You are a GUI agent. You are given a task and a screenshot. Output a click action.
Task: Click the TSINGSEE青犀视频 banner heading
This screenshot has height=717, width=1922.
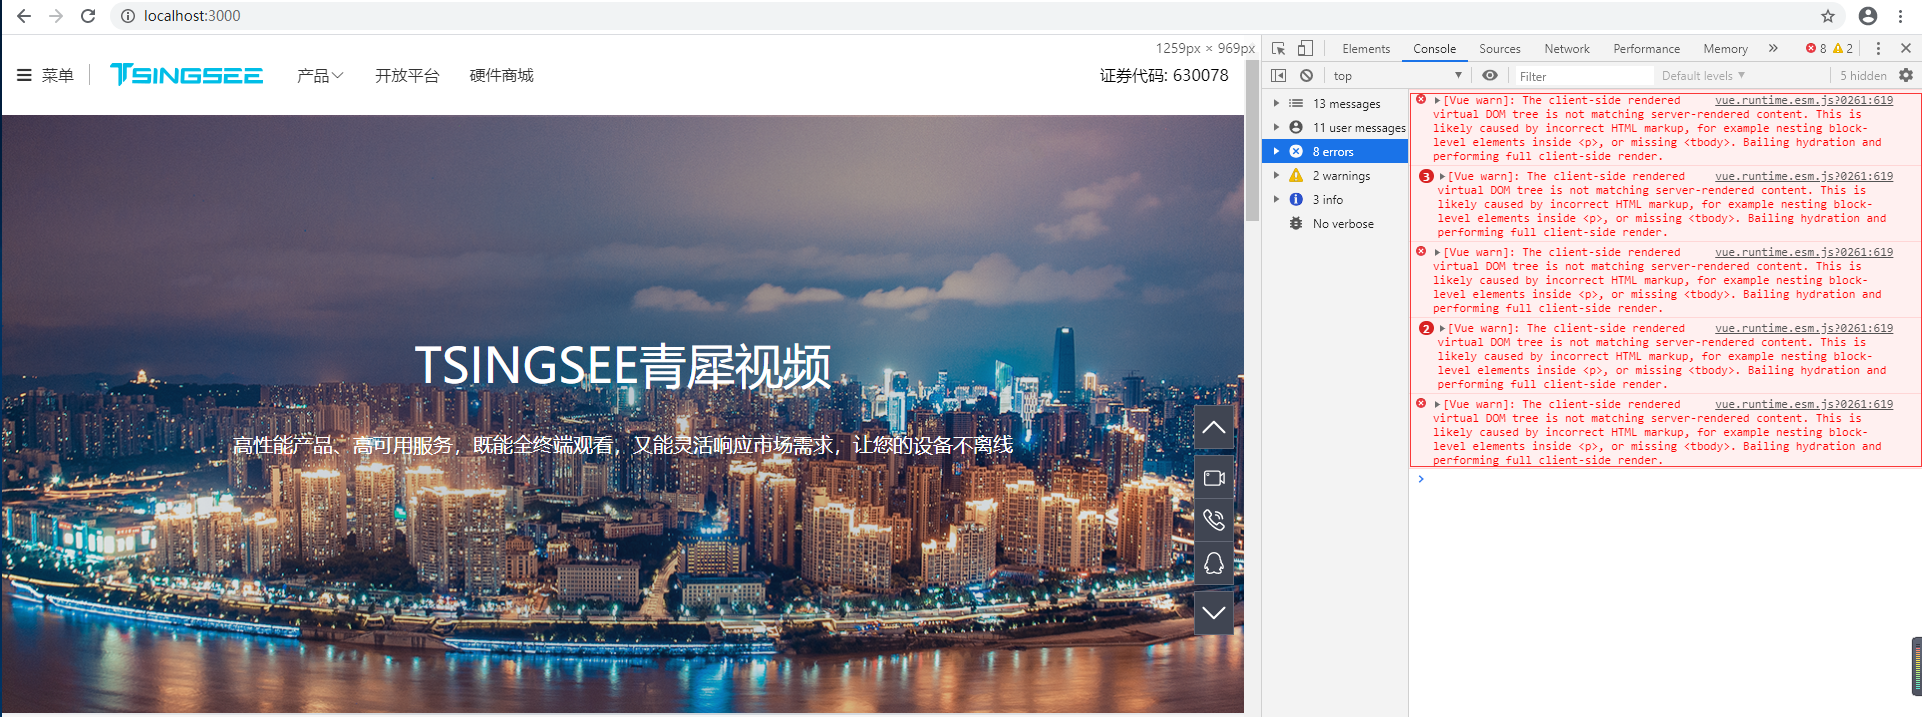pos(622,365)
